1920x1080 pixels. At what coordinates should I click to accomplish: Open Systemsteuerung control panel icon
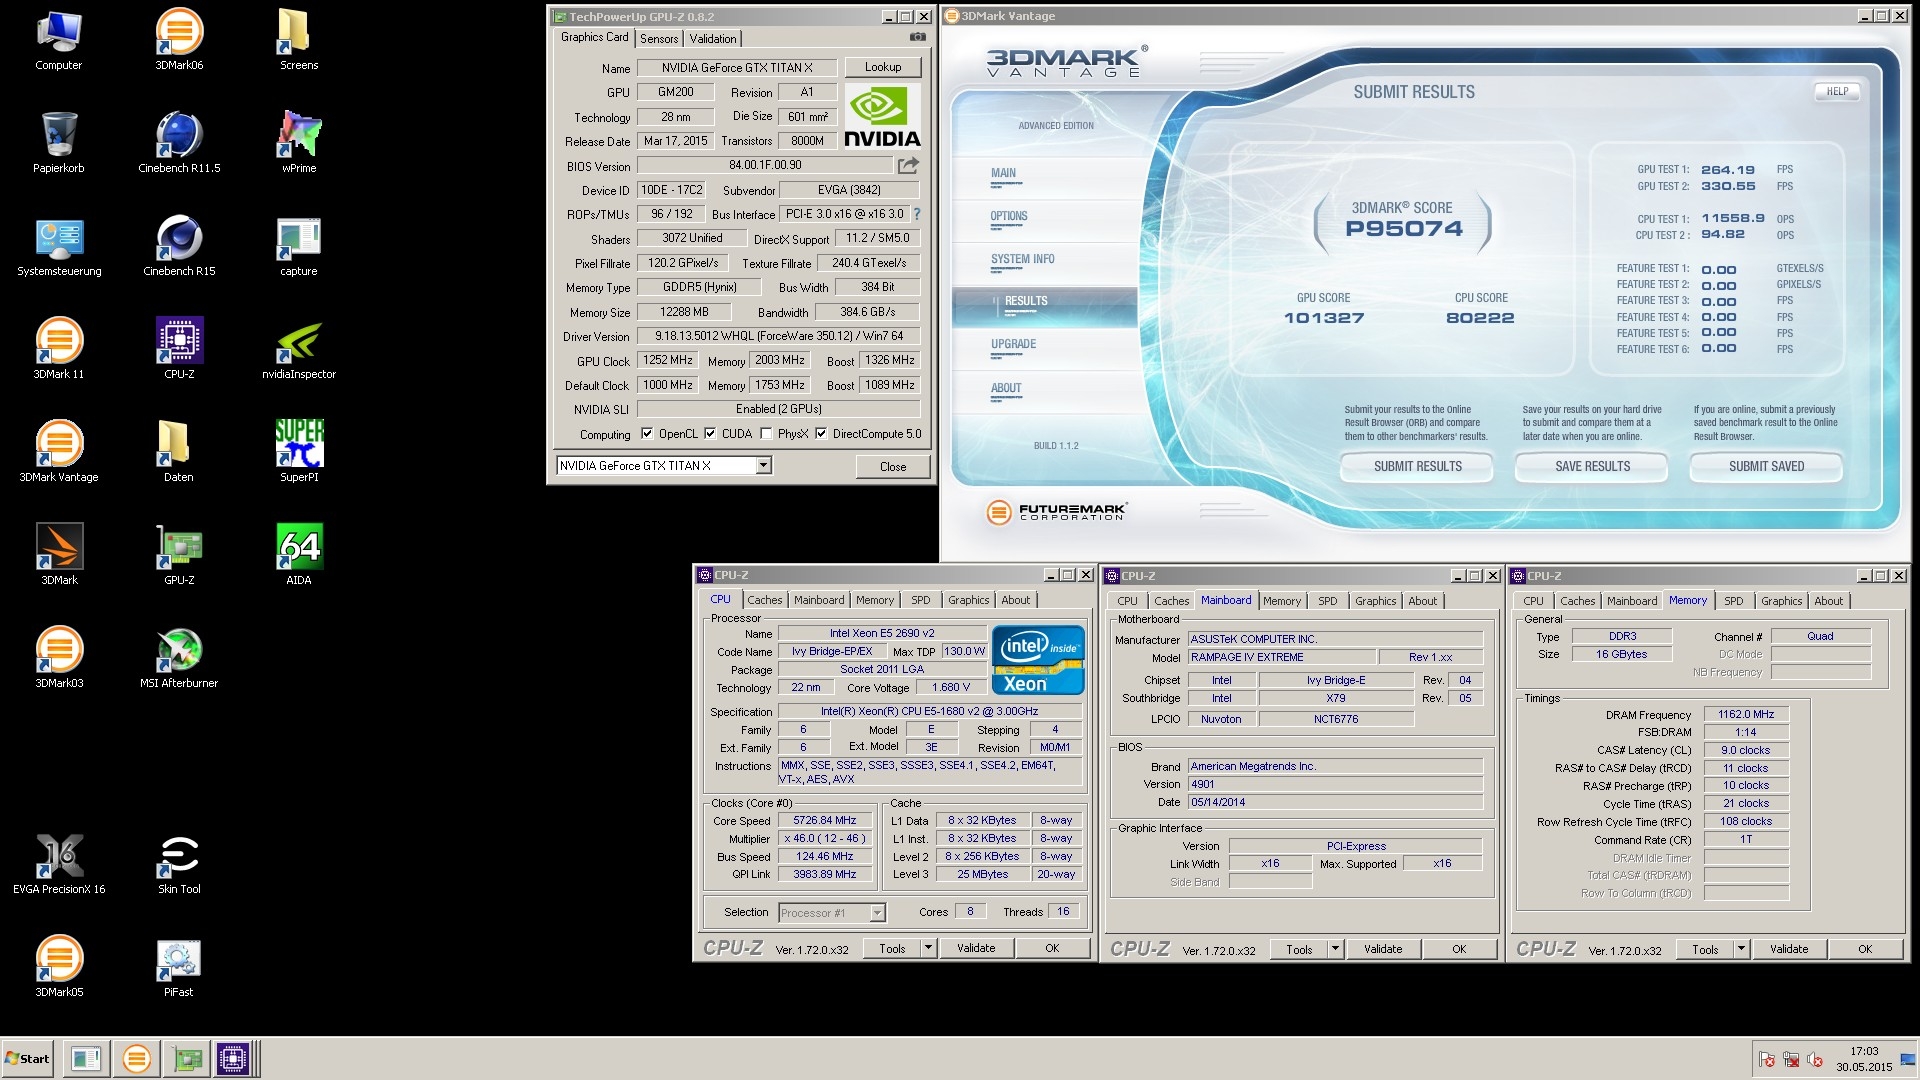59,246
